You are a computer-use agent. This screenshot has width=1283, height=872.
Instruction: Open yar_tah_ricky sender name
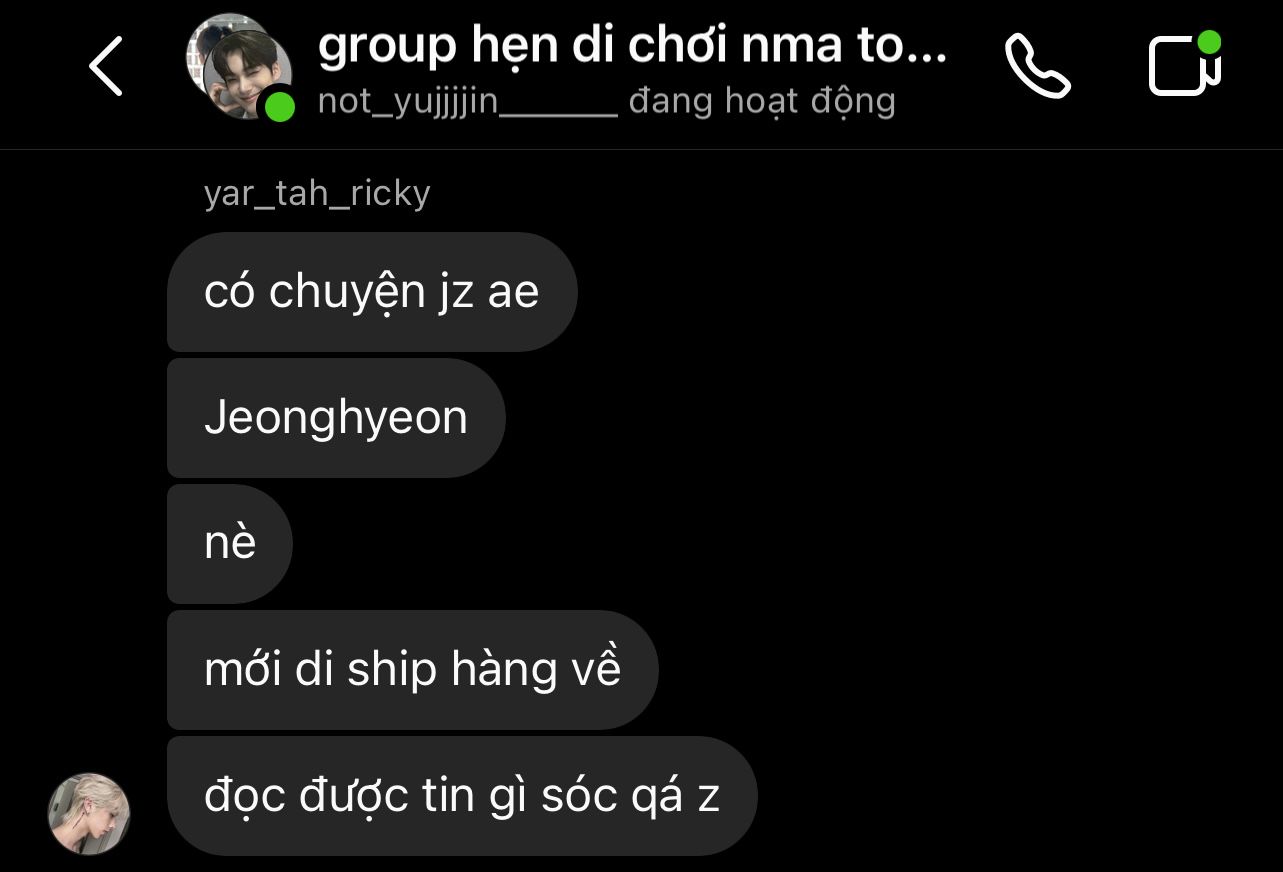317,193
